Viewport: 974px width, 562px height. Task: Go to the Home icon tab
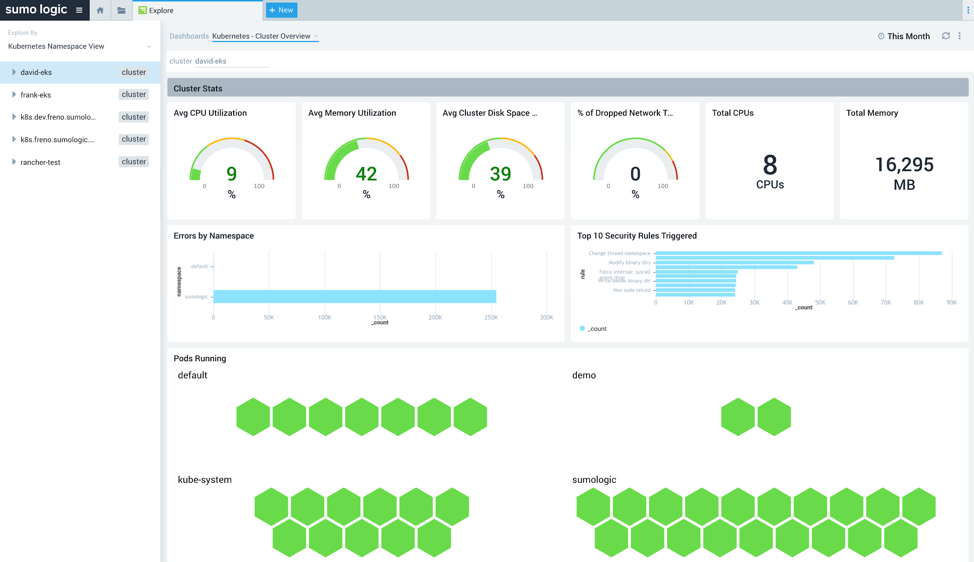[x=100, y=10]
